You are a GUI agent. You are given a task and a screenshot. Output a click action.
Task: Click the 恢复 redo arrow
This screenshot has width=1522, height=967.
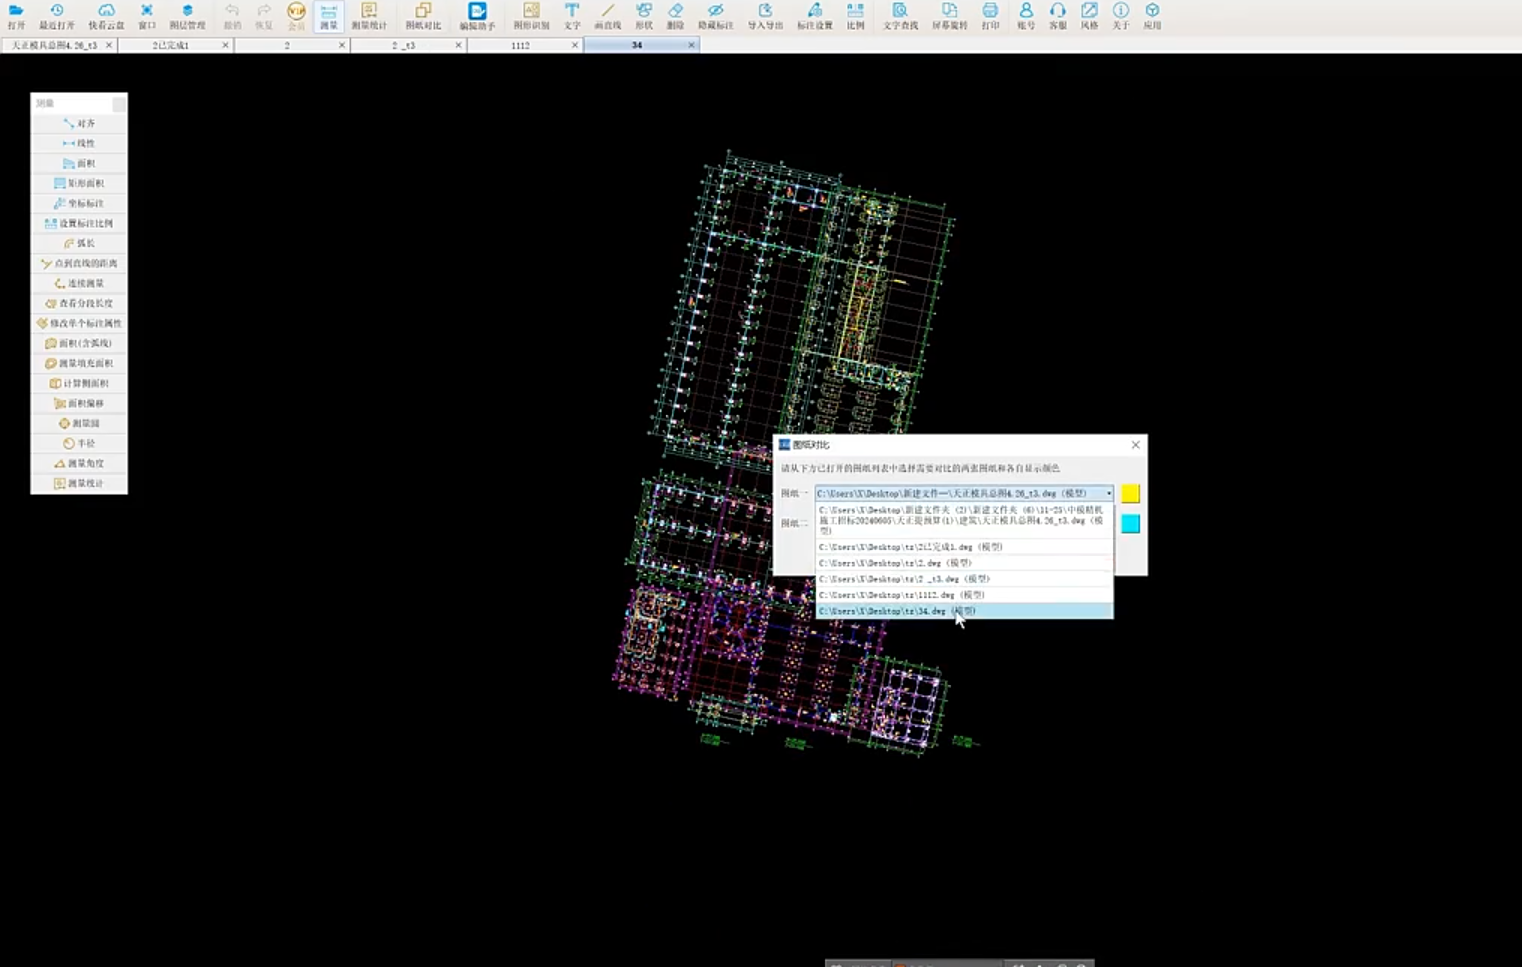tap(264, 16)
